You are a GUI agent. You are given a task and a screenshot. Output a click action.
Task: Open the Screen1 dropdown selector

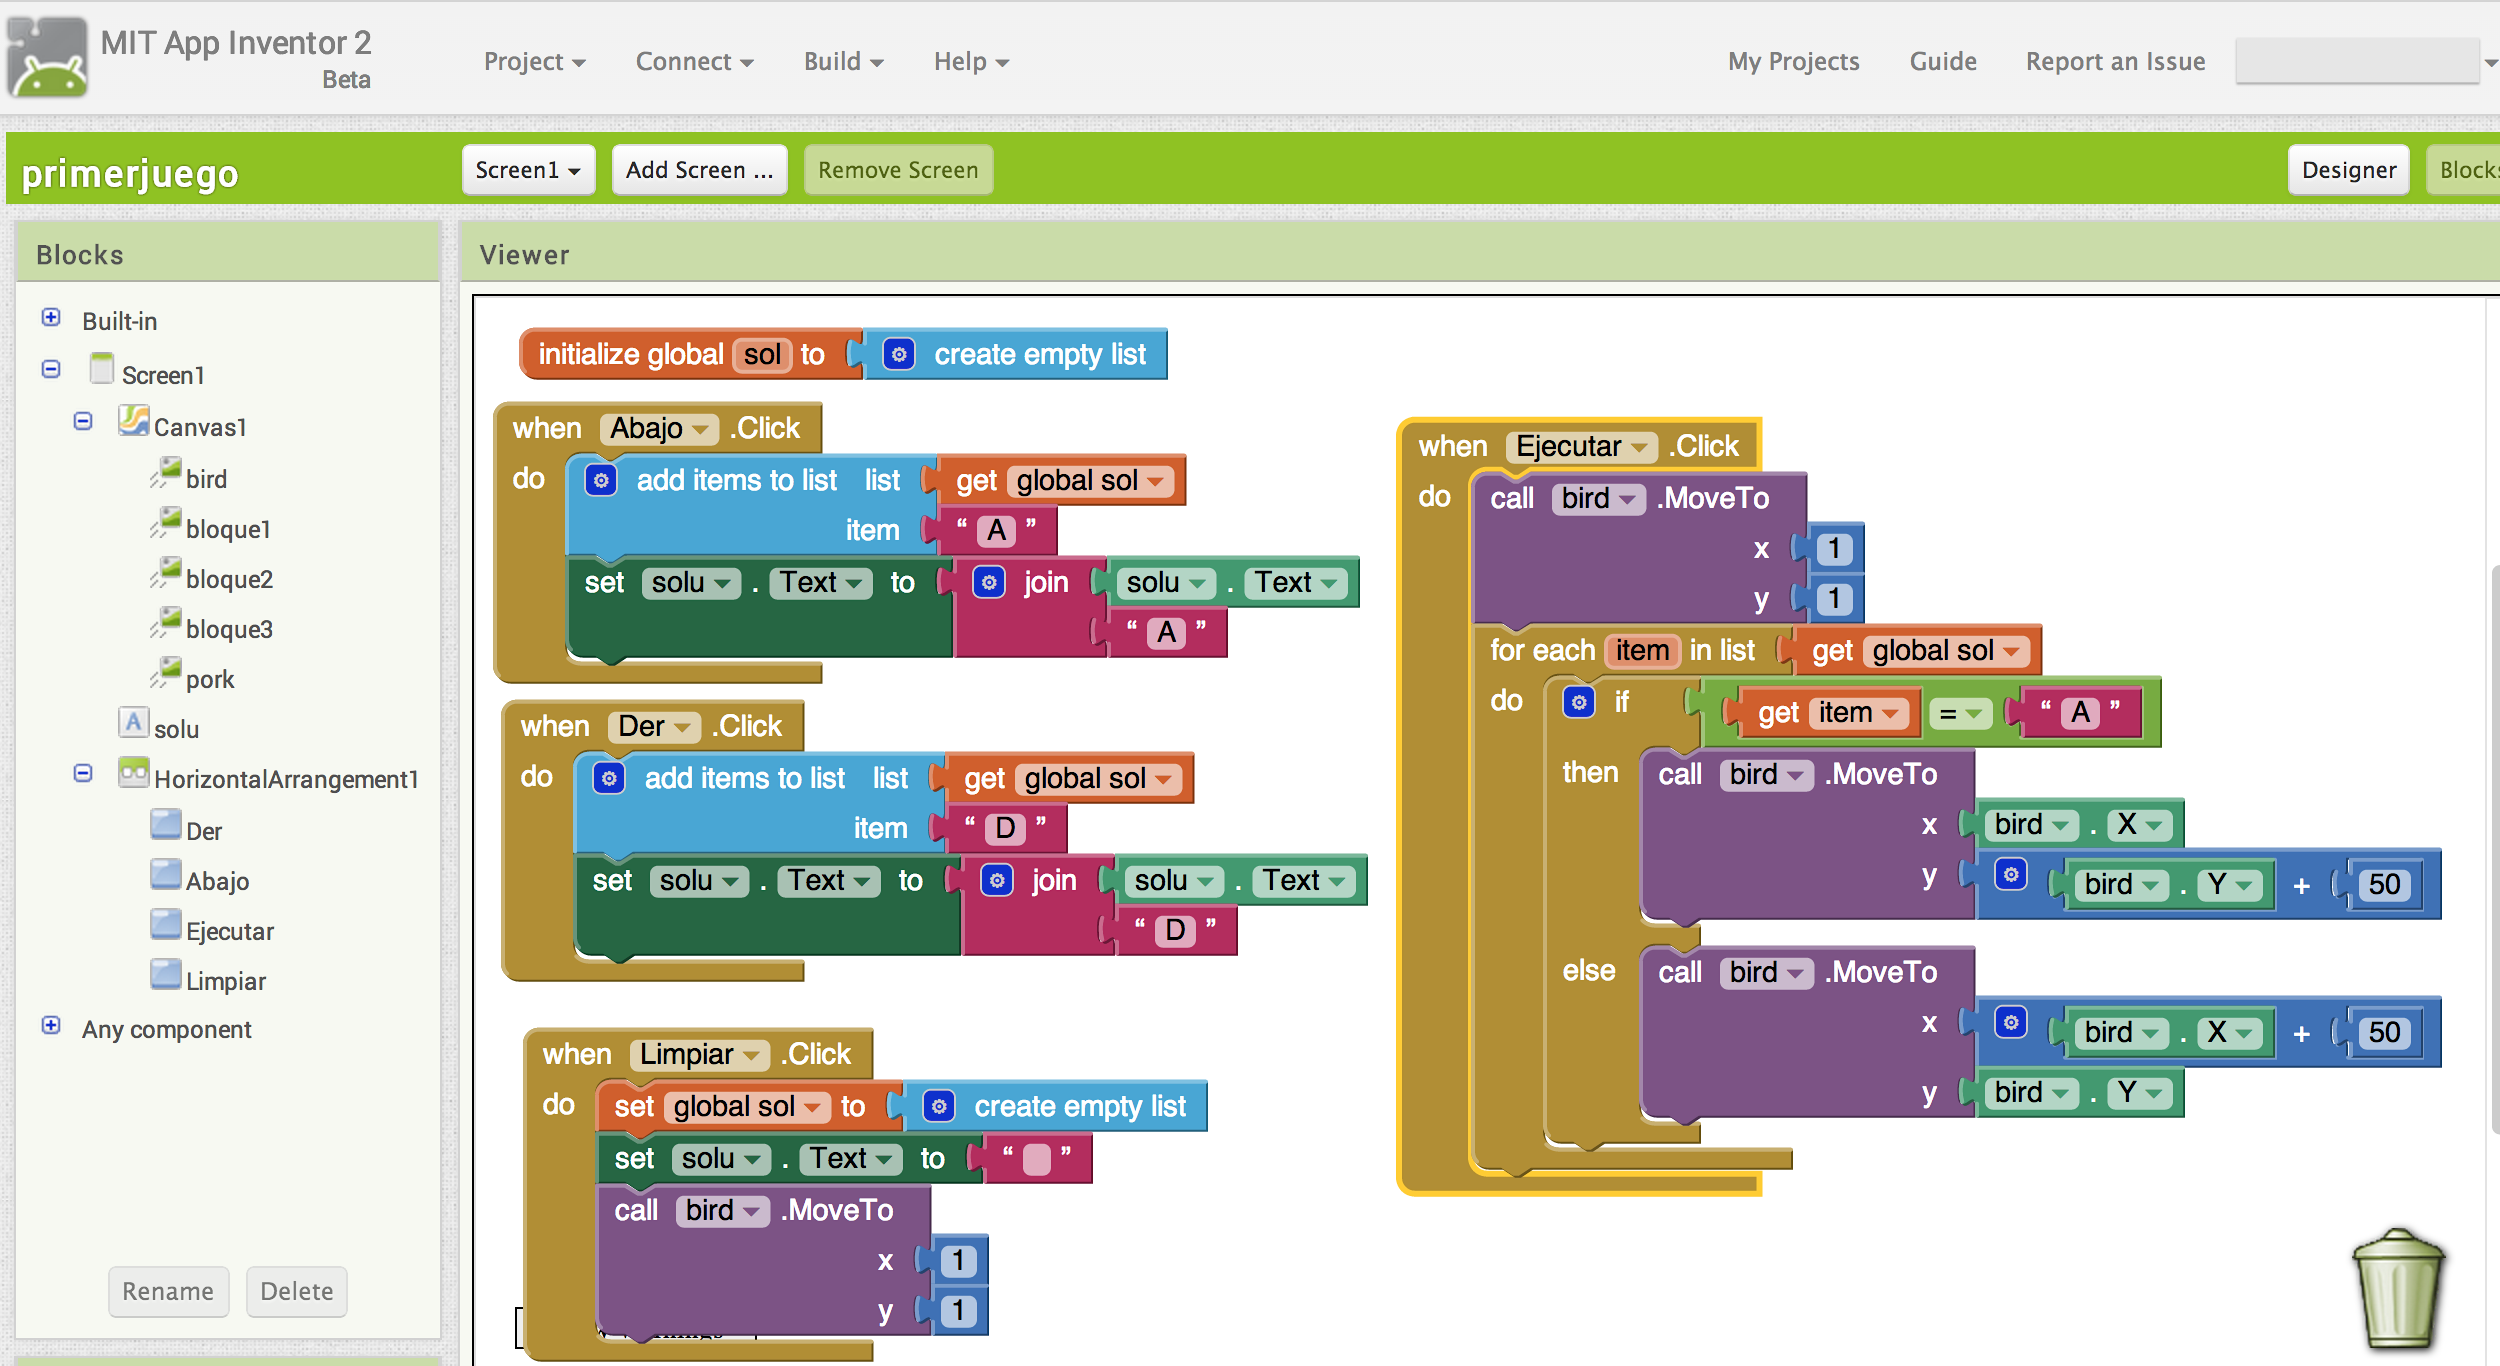(525, 168)
